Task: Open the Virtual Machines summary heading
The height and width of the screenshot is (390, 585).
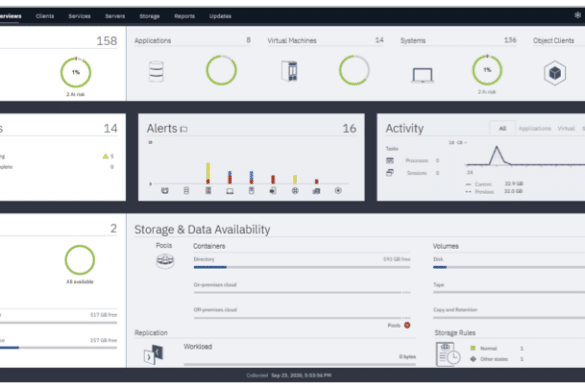Action: pos(292,41)
